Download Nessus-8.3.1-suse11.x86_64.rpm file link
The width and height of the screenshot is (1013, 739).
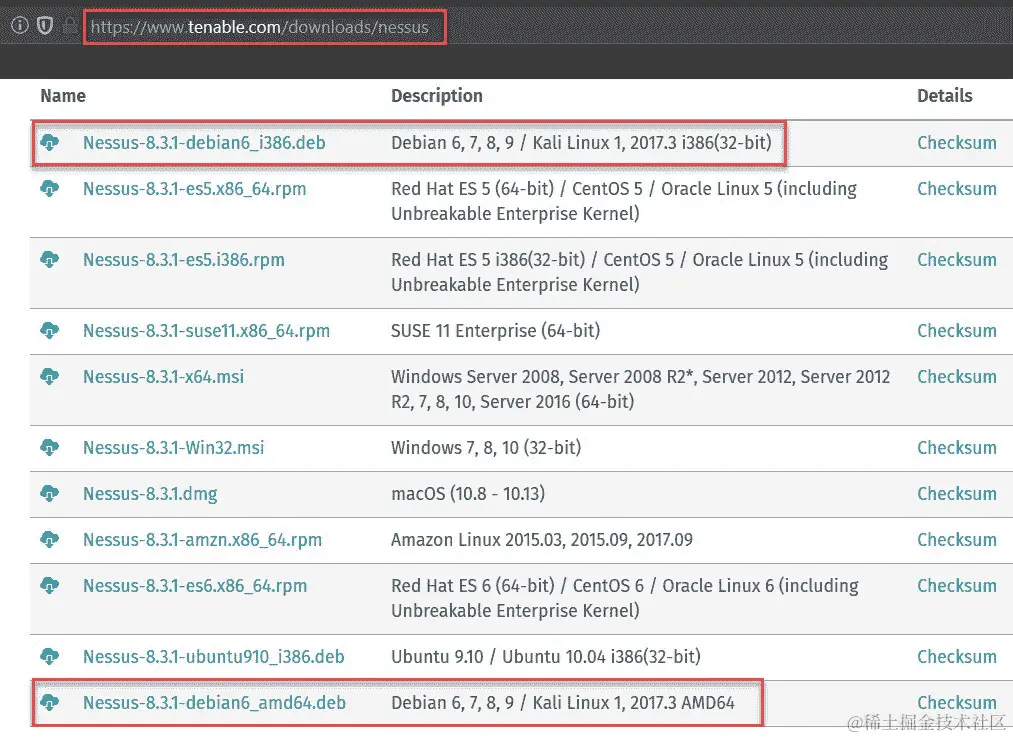(x=206, y=331)
